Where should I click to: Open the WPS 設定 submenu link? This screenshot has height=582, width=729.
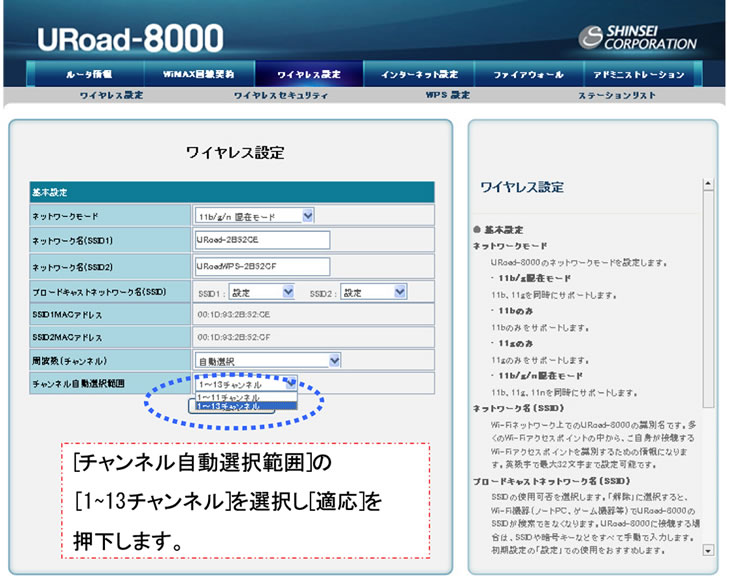448,95
